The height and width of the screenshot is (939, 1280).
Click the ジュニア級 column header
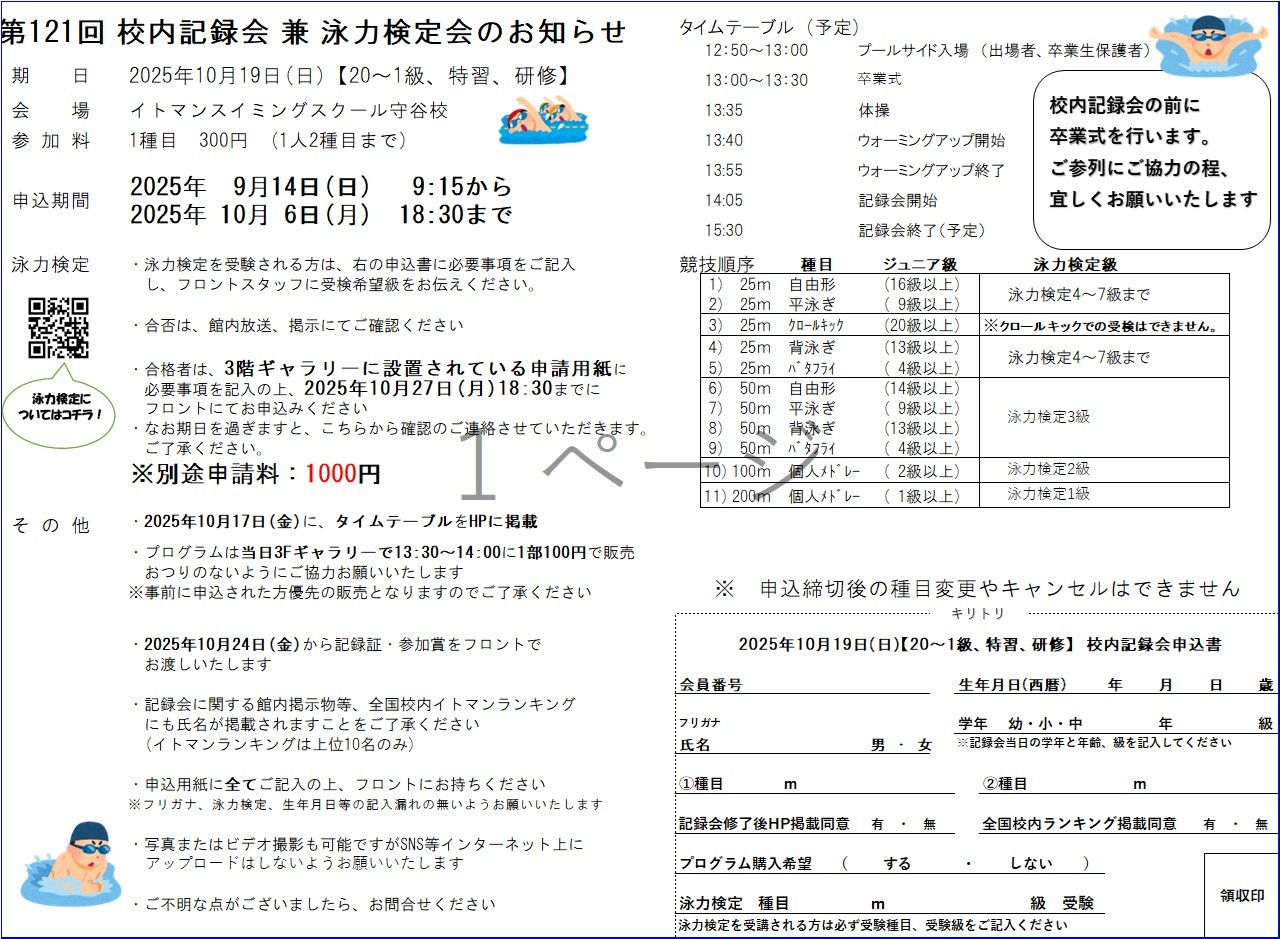tap(920, 264)
